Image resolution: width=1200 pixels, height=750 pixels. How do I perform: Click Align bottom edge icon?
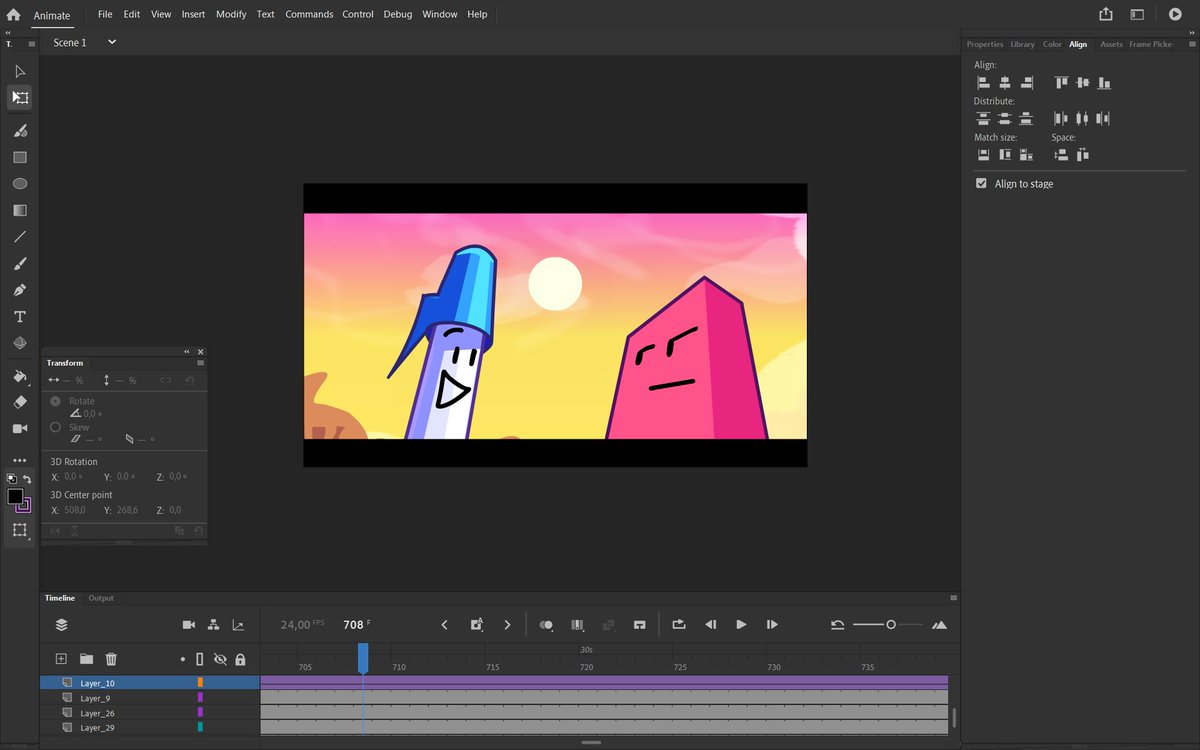click(x=1104, y=83)
